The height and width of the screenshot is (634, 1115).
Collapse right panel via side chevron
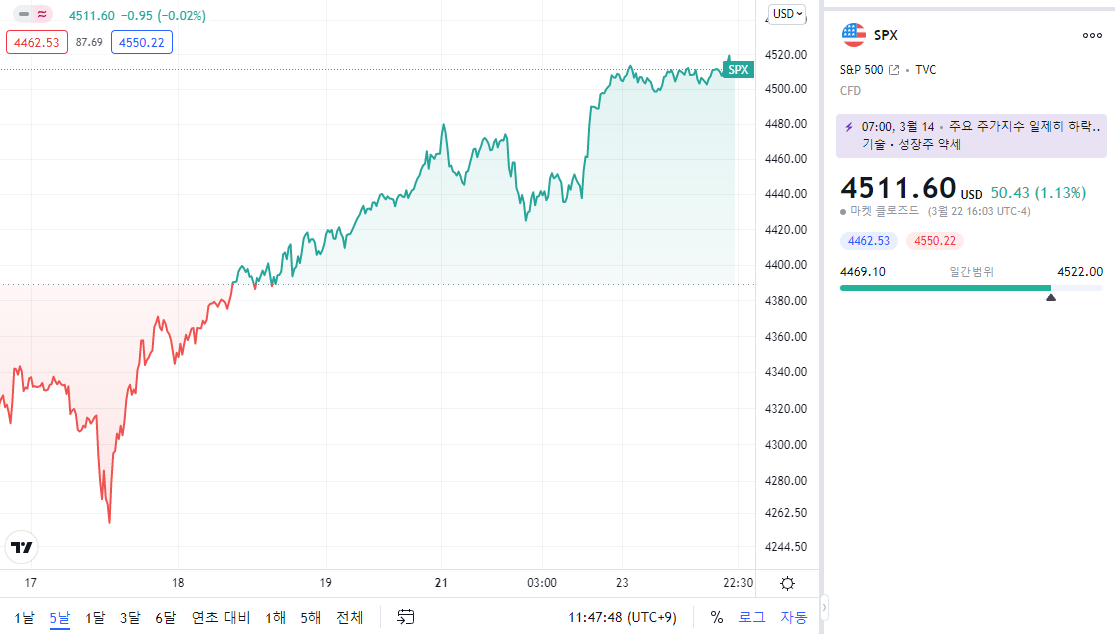(824, 608)
